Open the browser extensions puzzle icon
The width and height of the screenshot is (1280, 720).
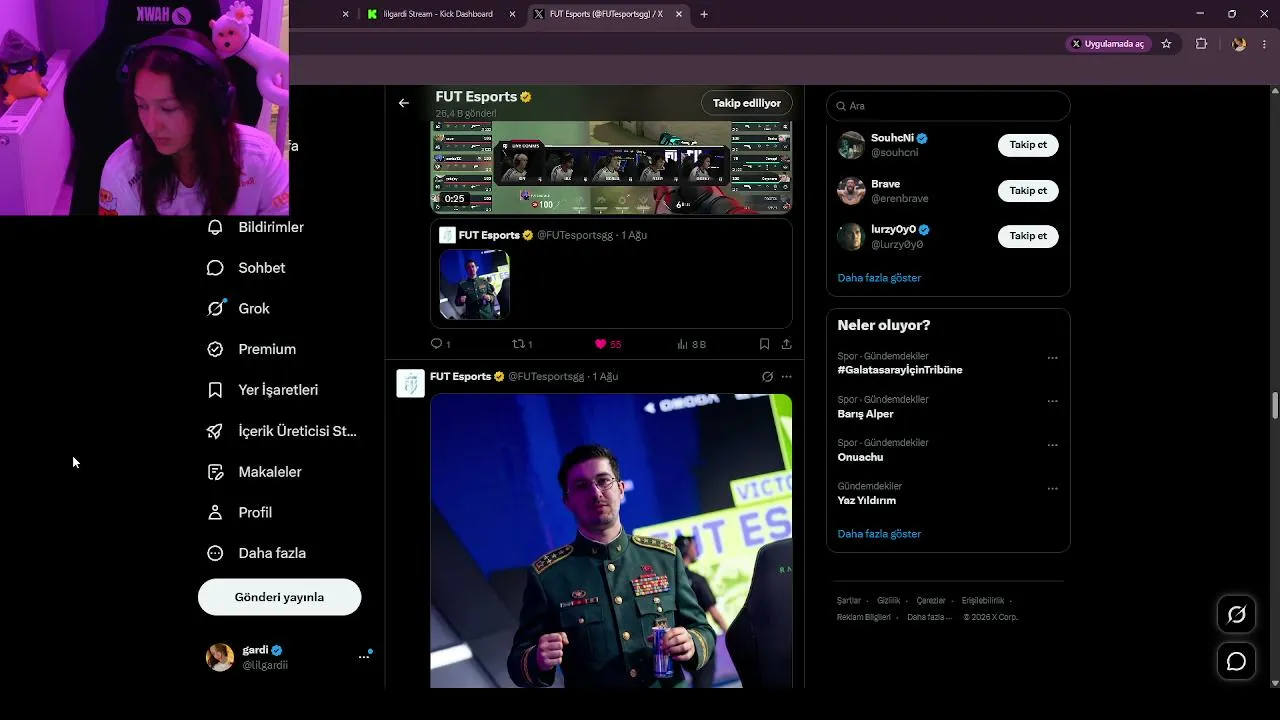click(x=1201, y=44)
